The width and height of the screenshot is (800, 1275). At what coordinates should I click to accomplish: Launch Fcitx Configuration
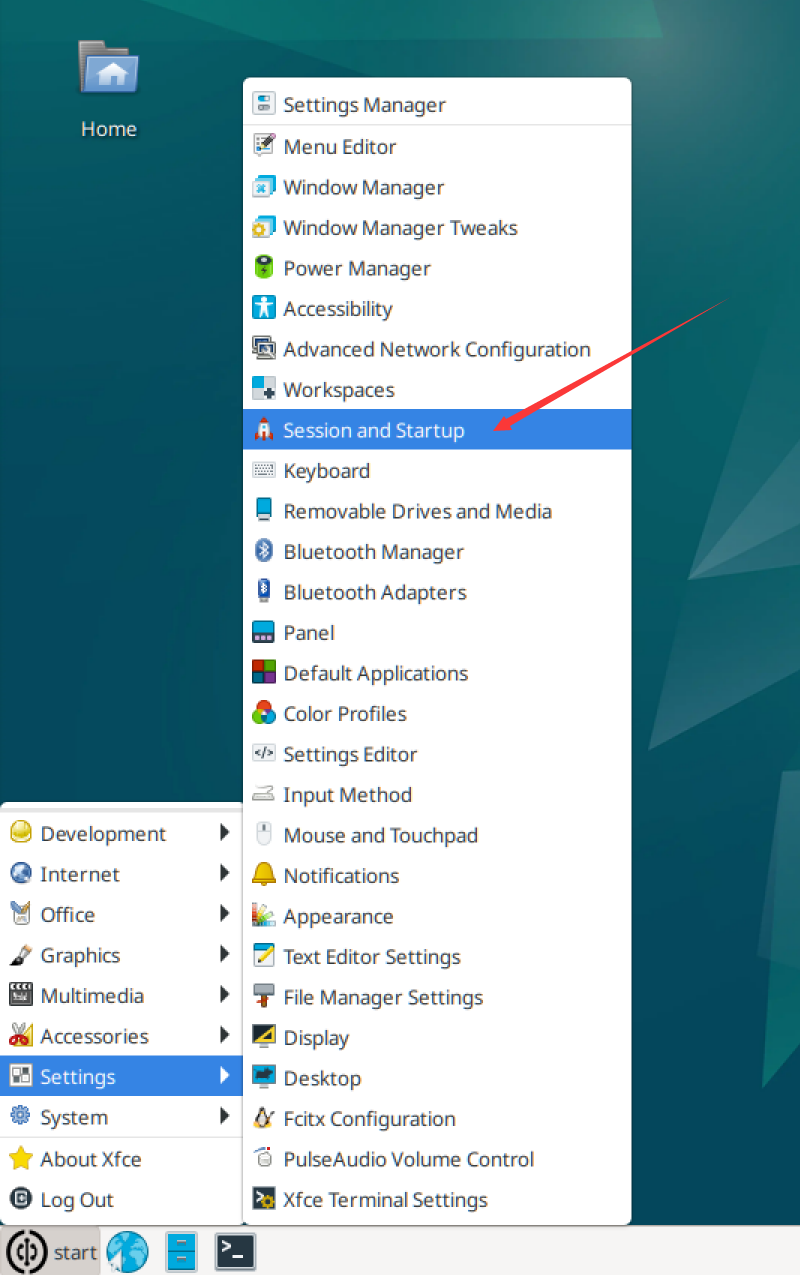(437, 1118)
